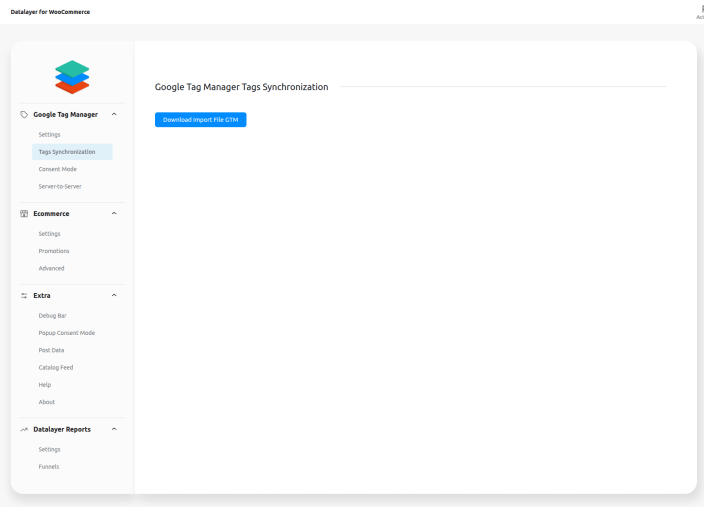This screenshot has width=704, height=507.
Task: Open Catalog Feed page
Action: click(56, 367)
